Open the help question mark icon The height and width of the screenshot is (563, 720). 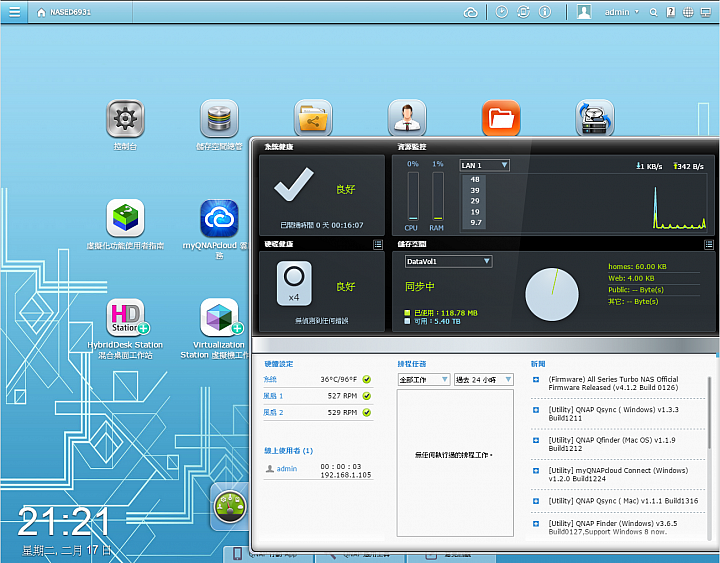tap(670, 12)
